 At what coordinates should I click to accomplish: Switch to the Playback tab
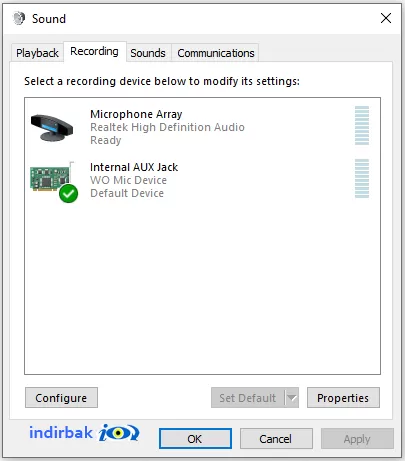pyautogui.click(x=37, y=53)
